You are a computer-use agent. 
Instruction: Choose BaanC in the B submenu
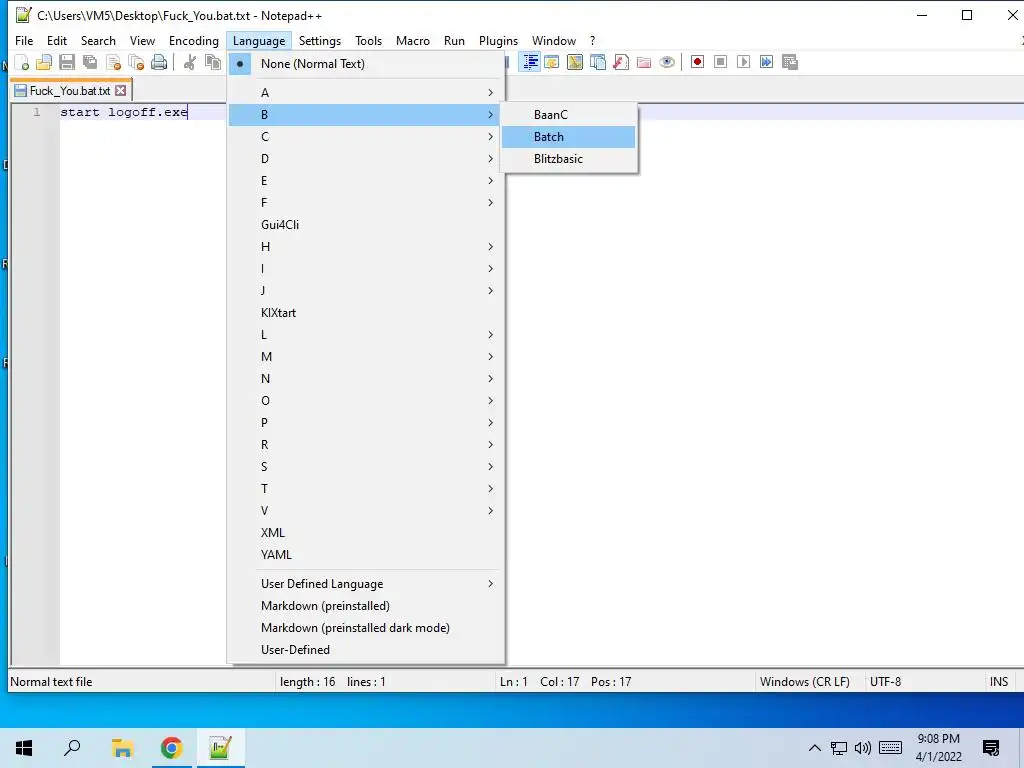568,115
